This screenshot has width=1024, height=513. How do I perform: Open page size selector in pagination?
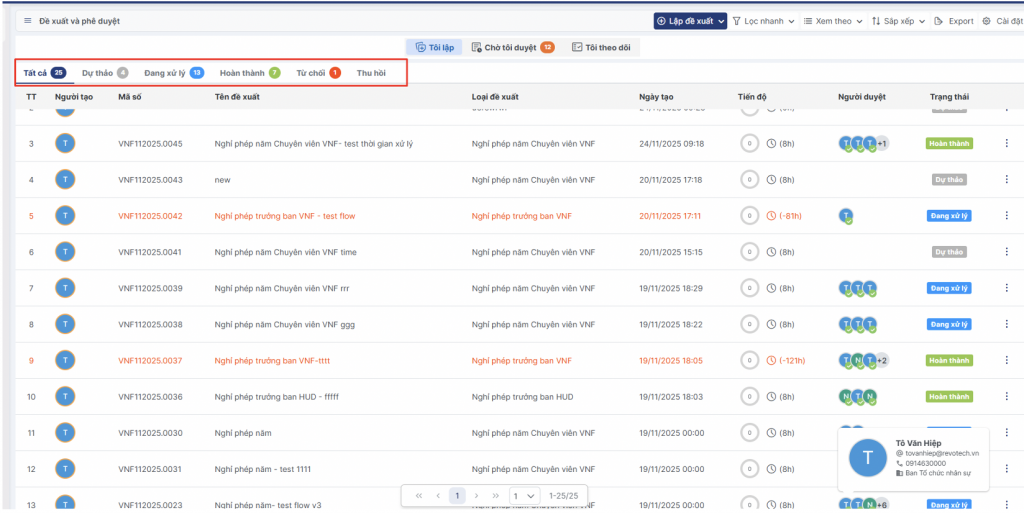coord(525,495)
